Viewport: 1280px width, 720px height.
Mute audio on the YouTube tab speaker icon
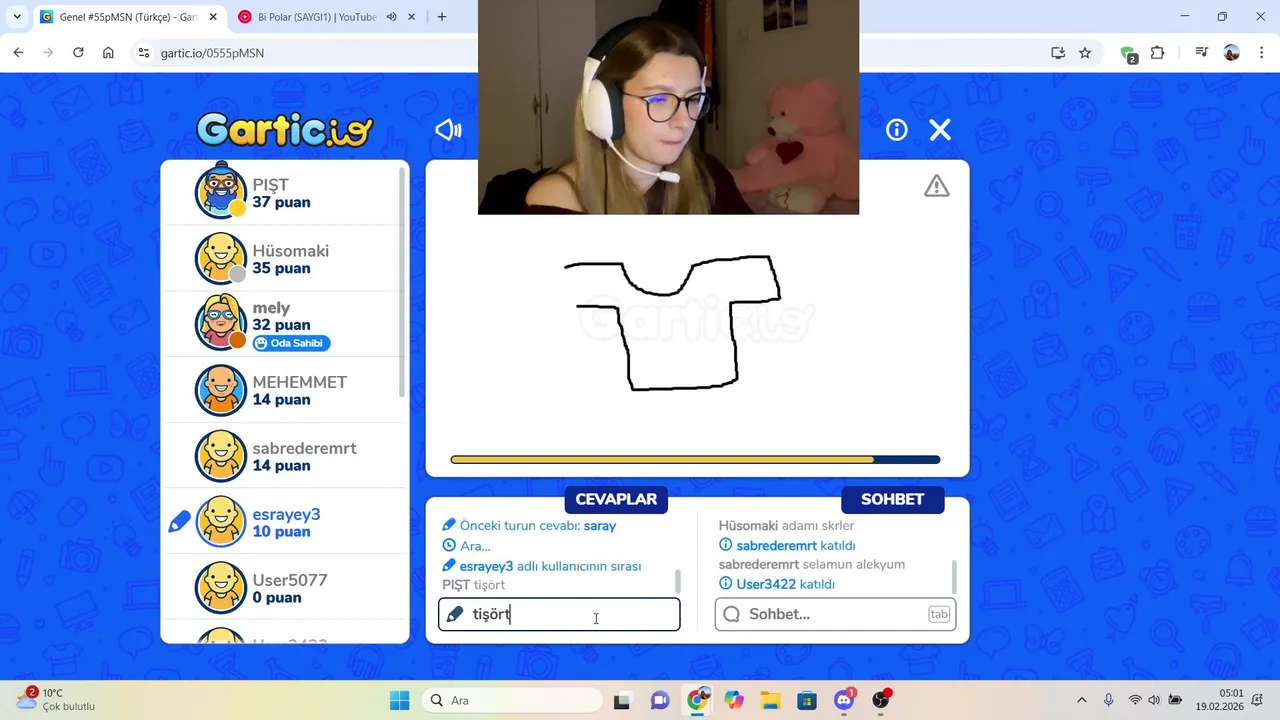pos(391,17)
